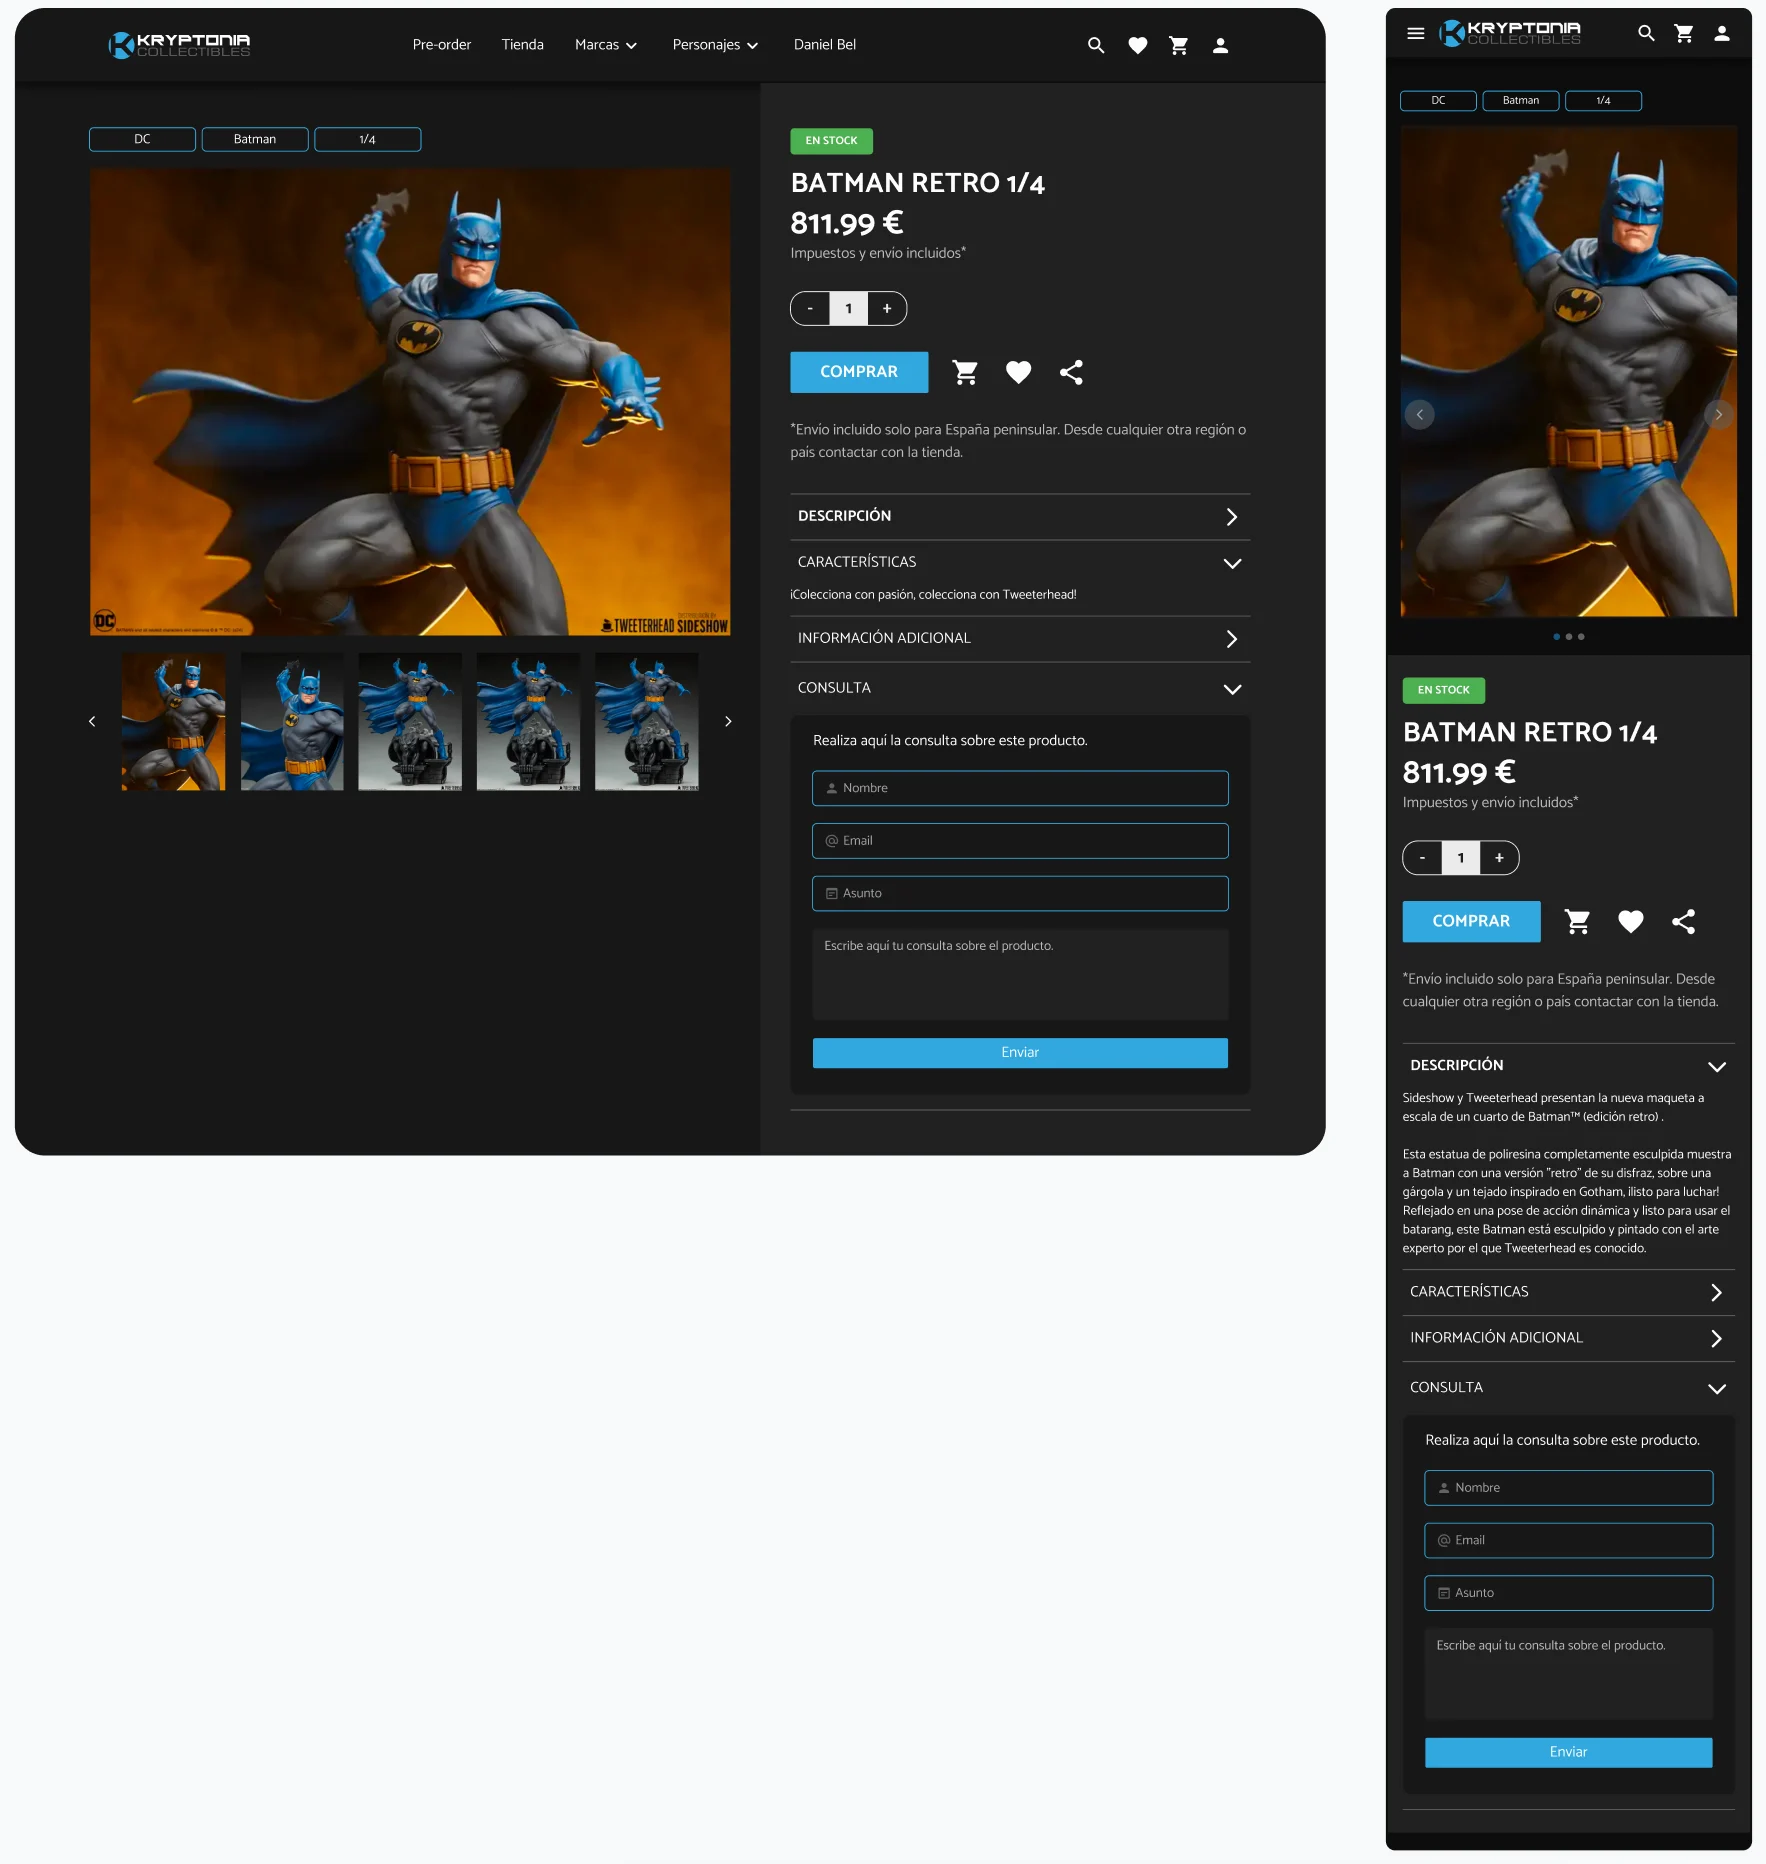
Task: Click Kryptonia logo in mobile header
Action: tap(1510, 33)
